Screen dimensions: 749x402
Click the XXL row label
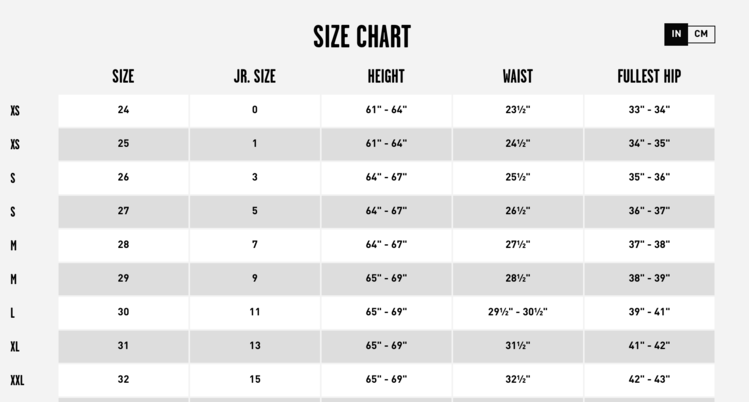click(17, 380)
